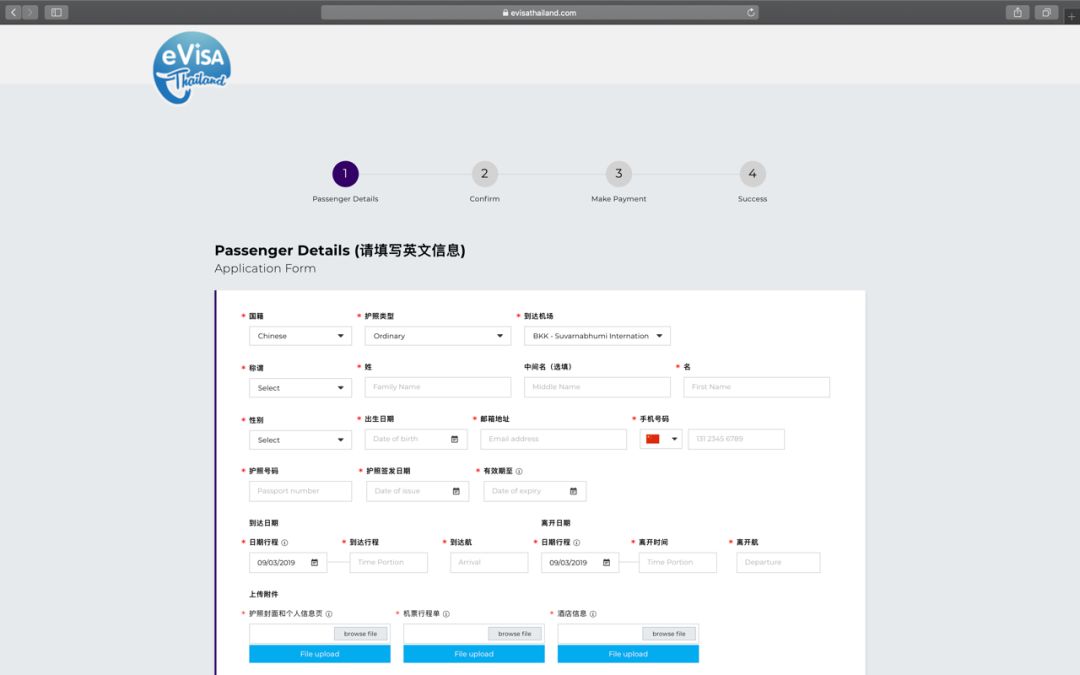The width and height of the screenshot is (1080, 675).
Task: Open the calendar picker for Date of birth
Action: (454, 439)
